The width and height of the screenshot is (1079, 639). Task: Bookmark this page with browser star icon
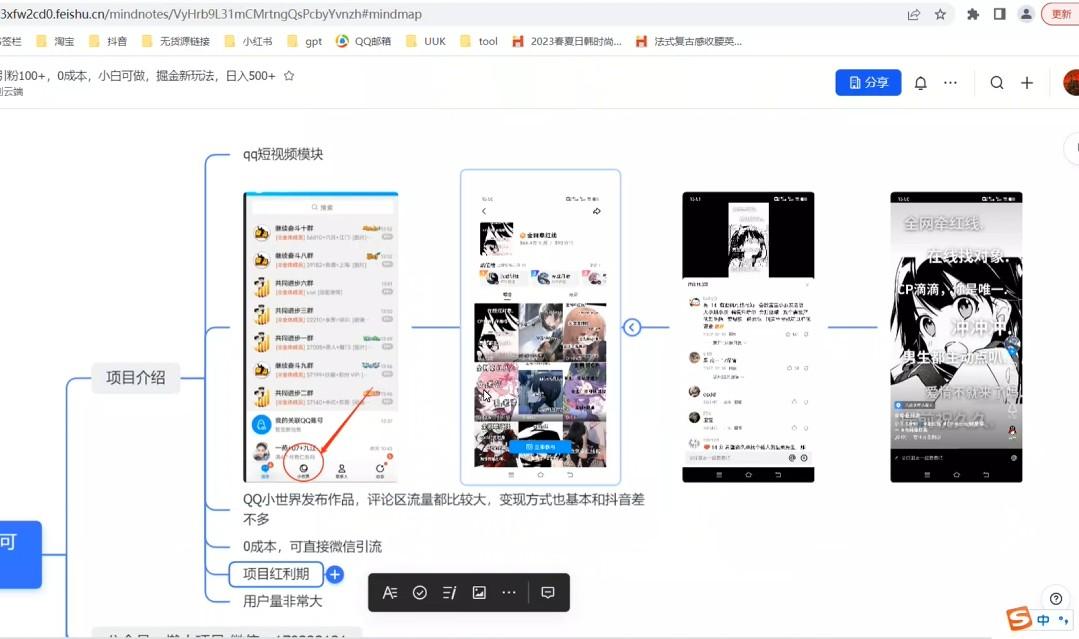(940, 15)
